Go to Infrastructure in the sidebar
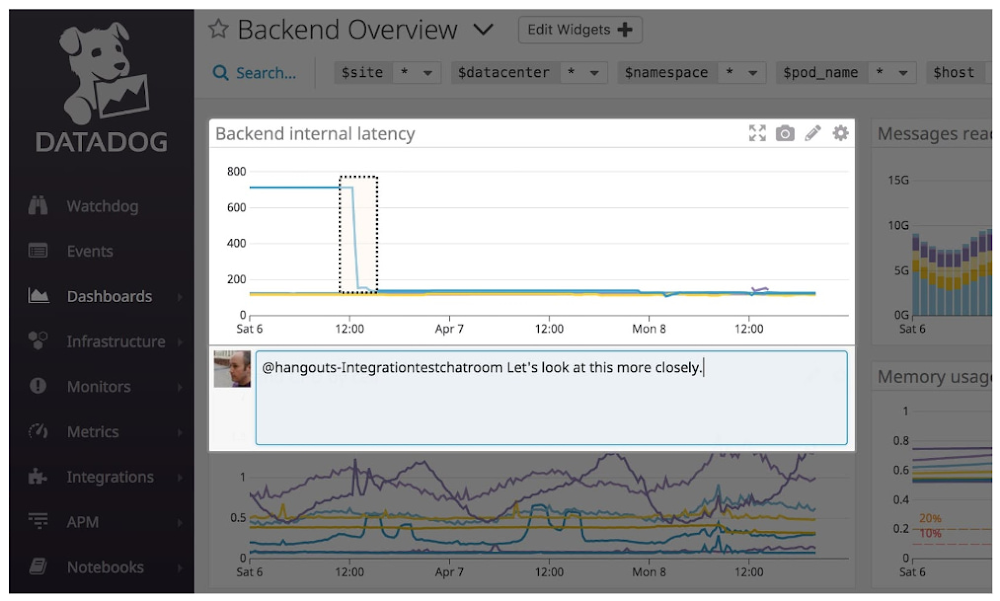1000x601 pixels. pyautogui.click(x=115, y=342)
